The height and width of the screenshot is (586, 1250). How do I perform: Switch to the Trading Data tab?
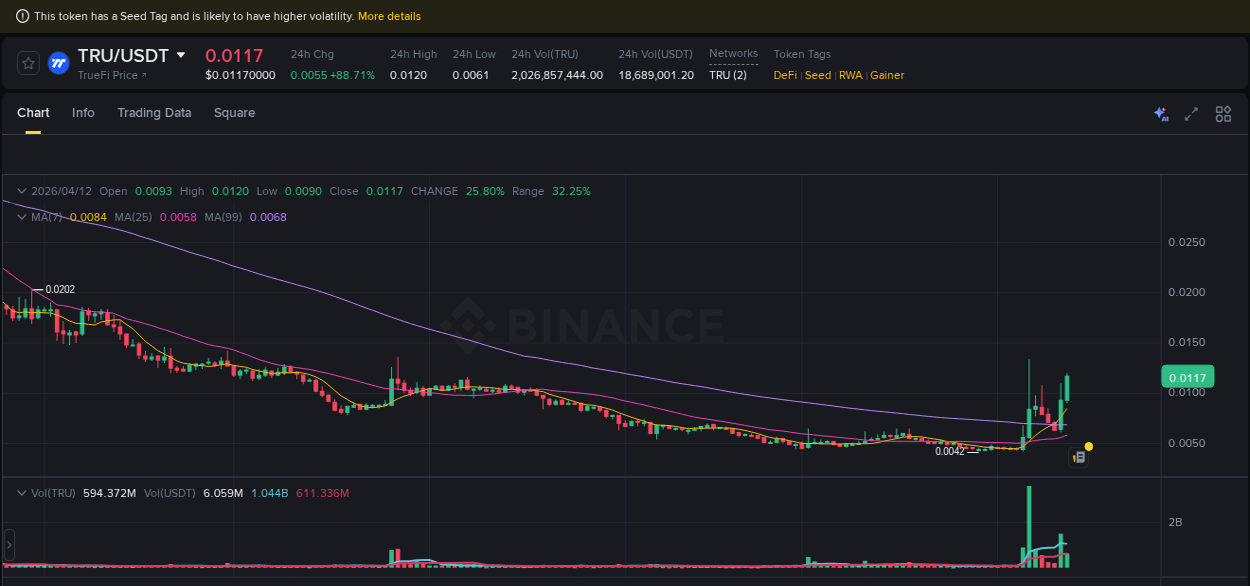154,113
